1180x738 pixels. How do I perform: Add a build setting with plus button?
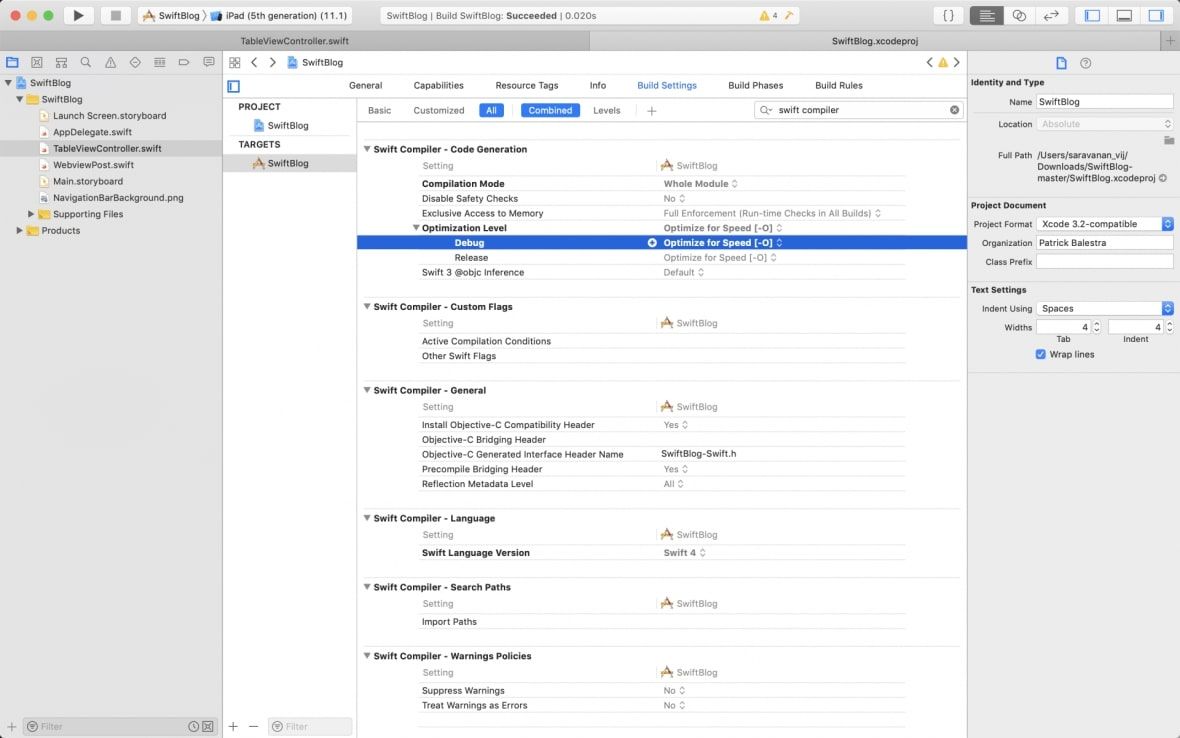[652, 111]
